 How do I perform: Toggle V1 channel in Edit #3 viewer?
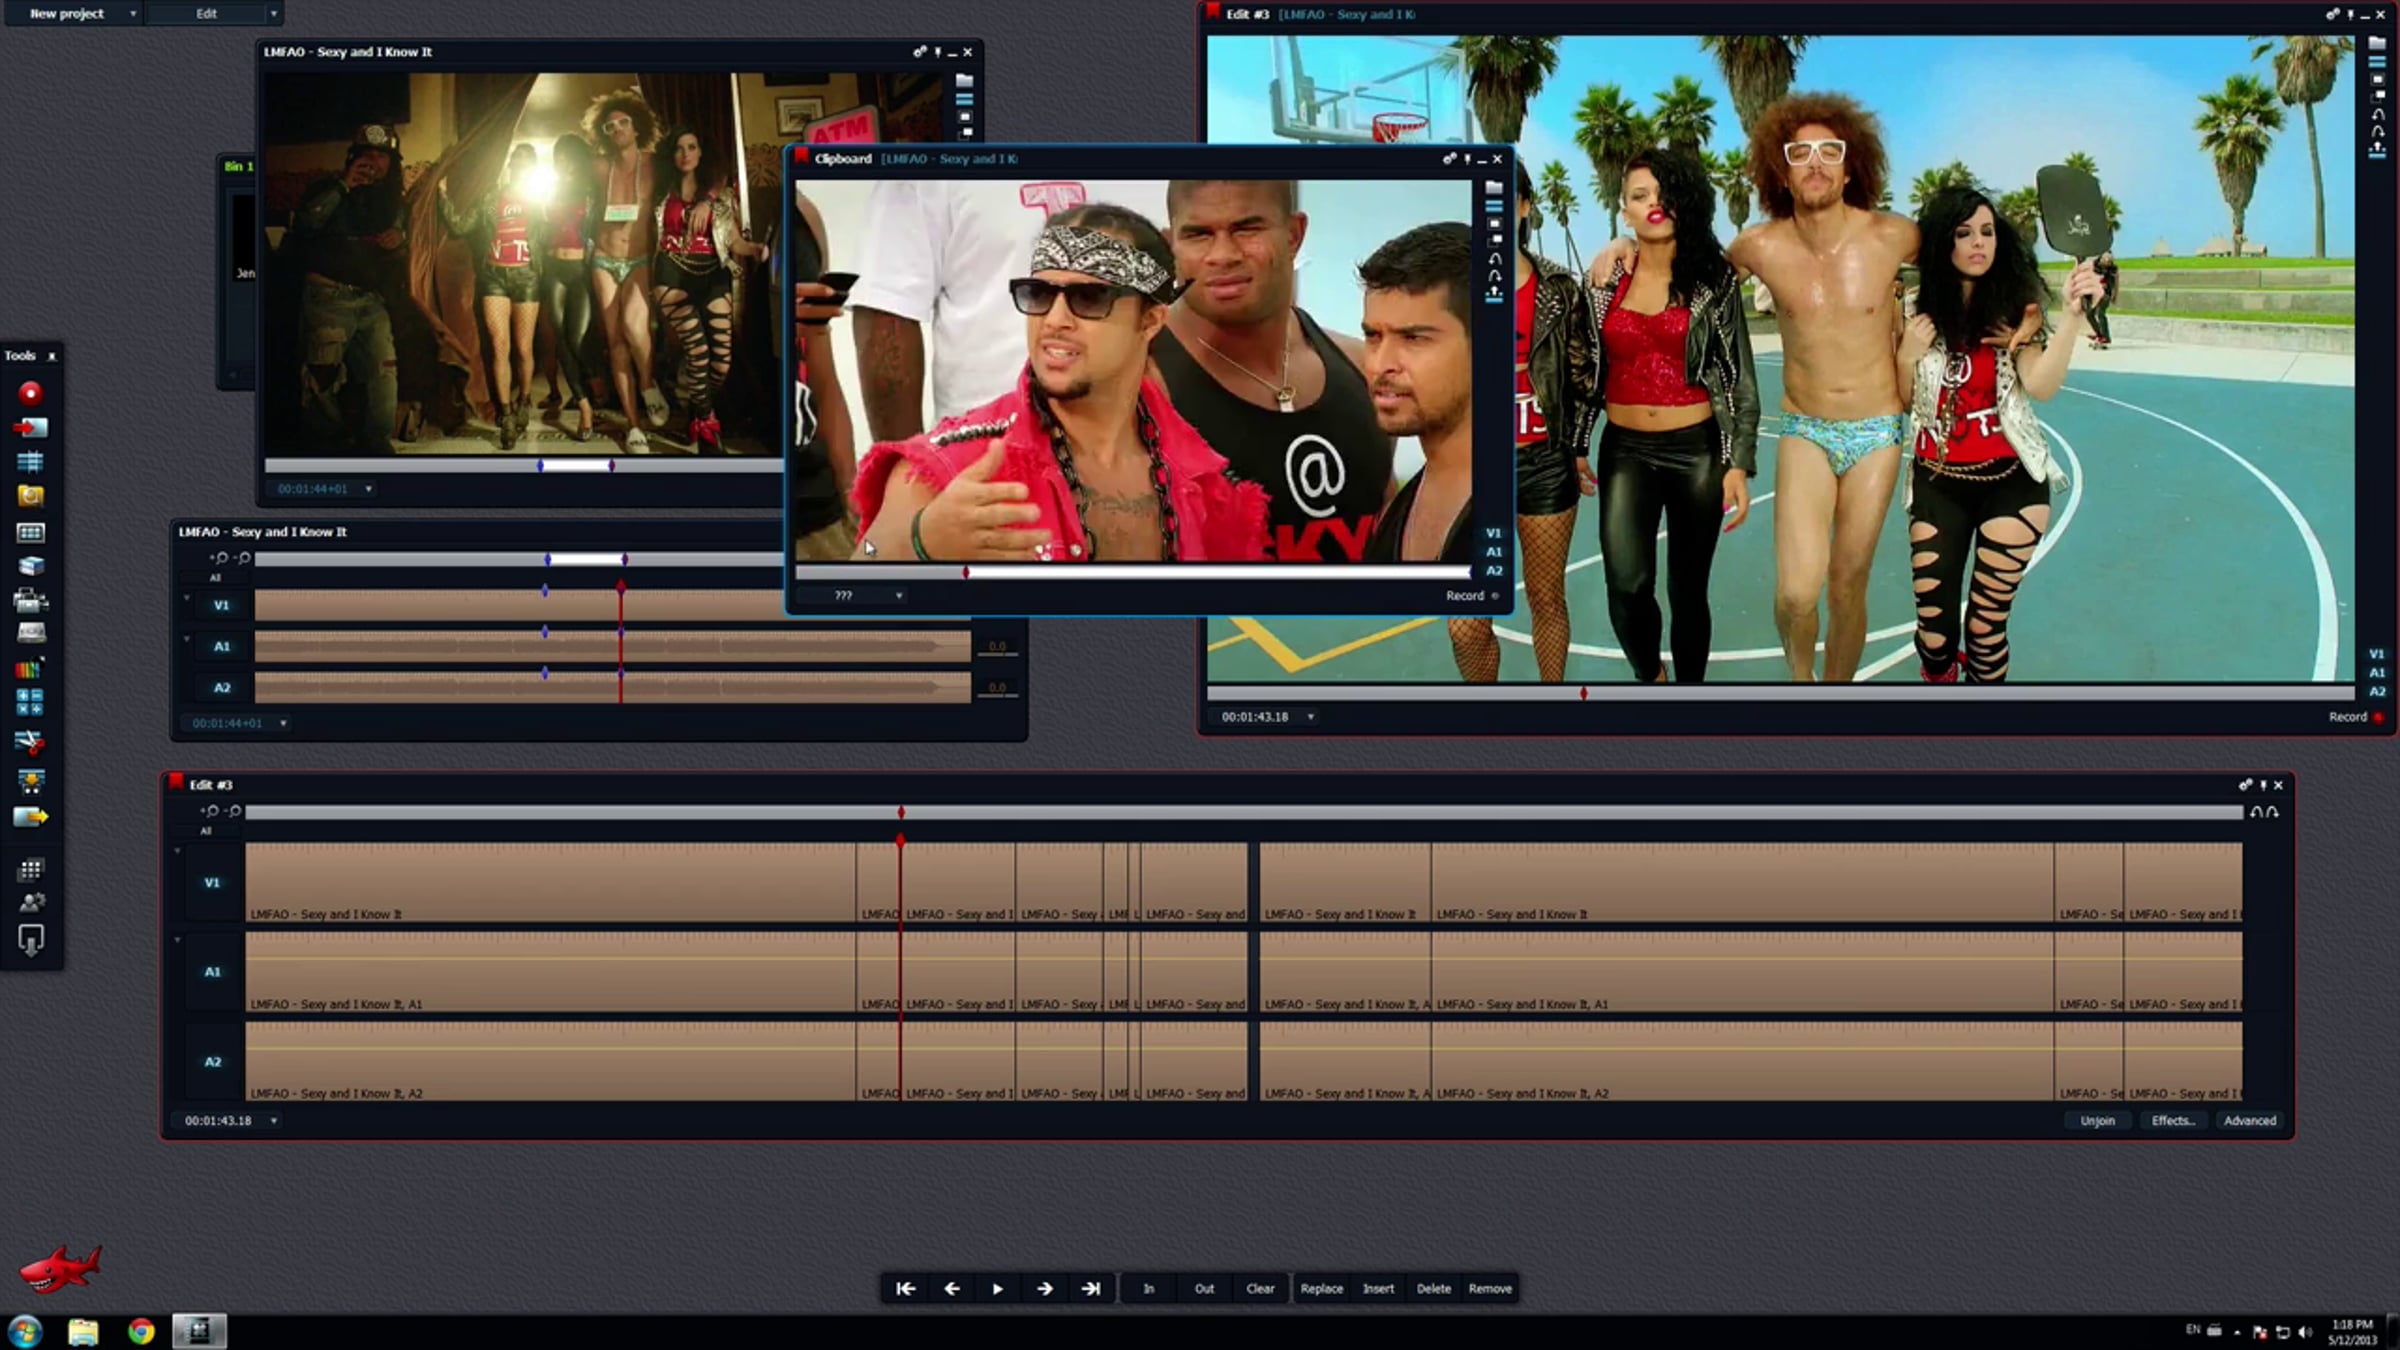click(x=2377, y=654)
